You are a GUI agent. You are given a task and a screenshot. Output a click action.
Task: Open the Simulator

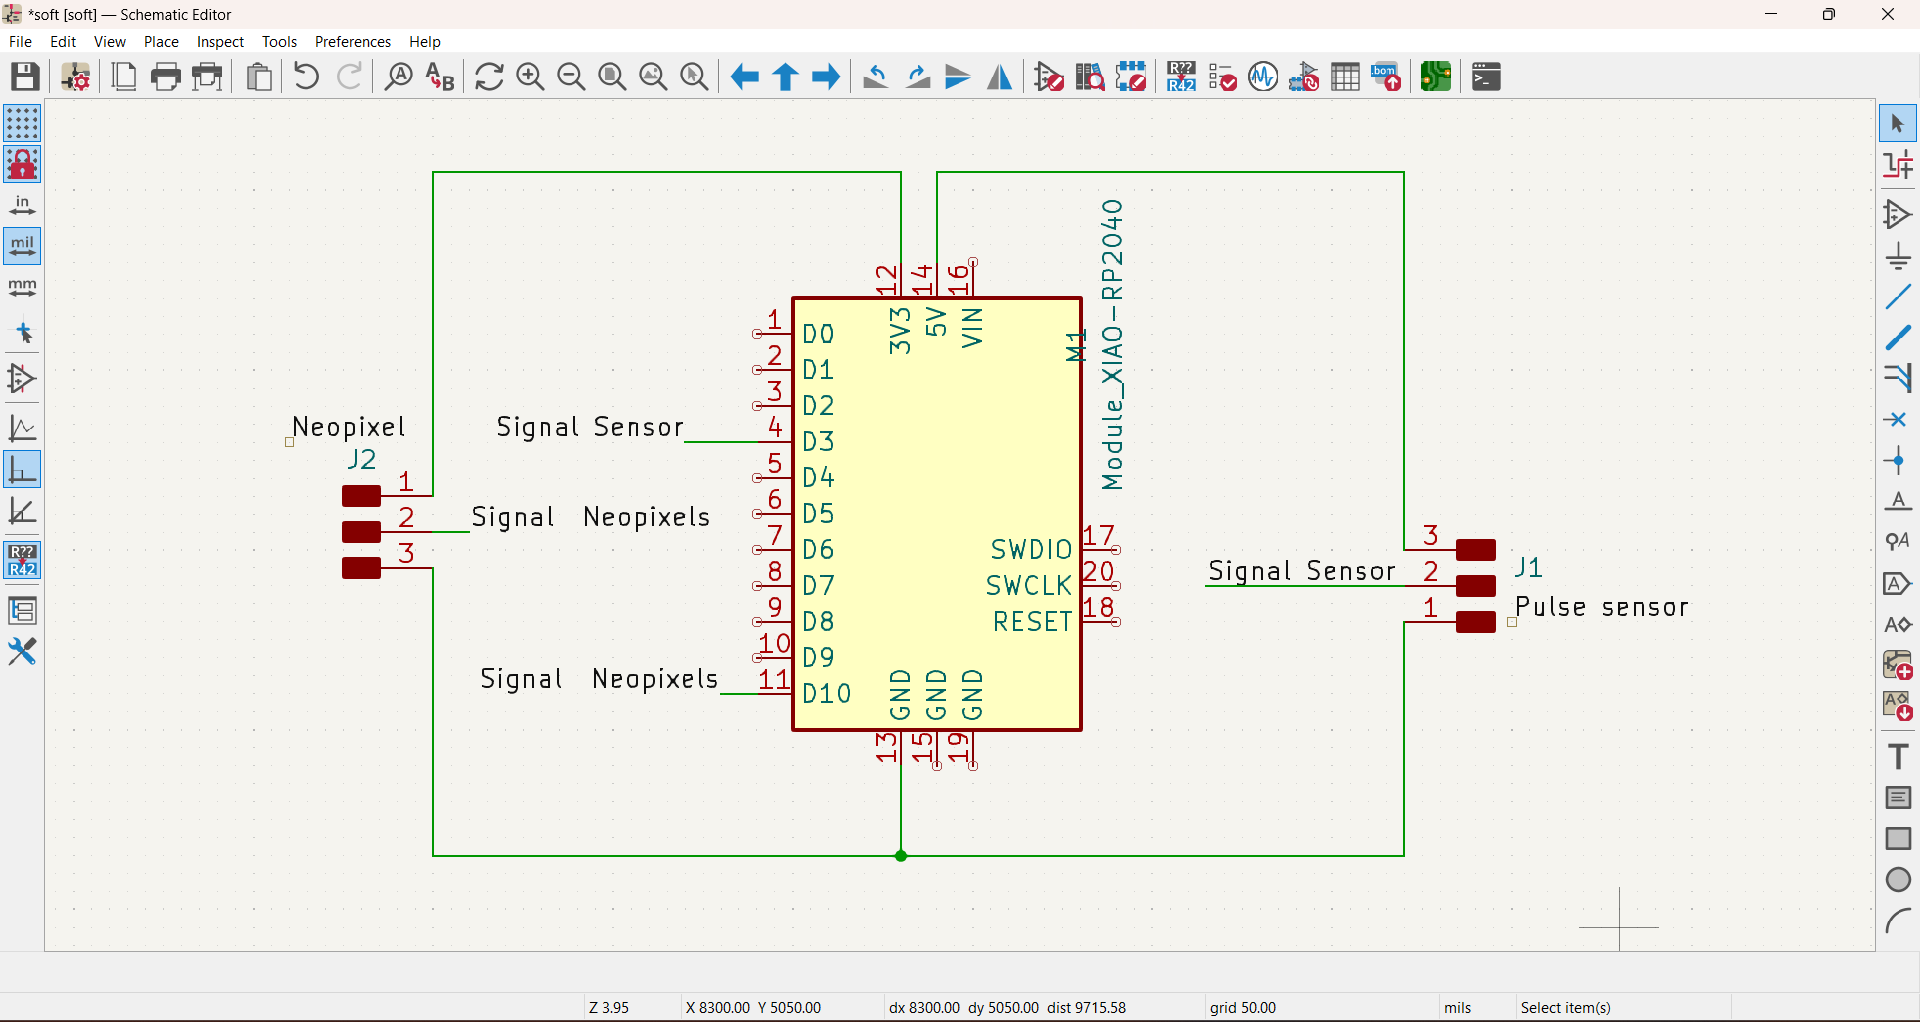point(1263,77)
